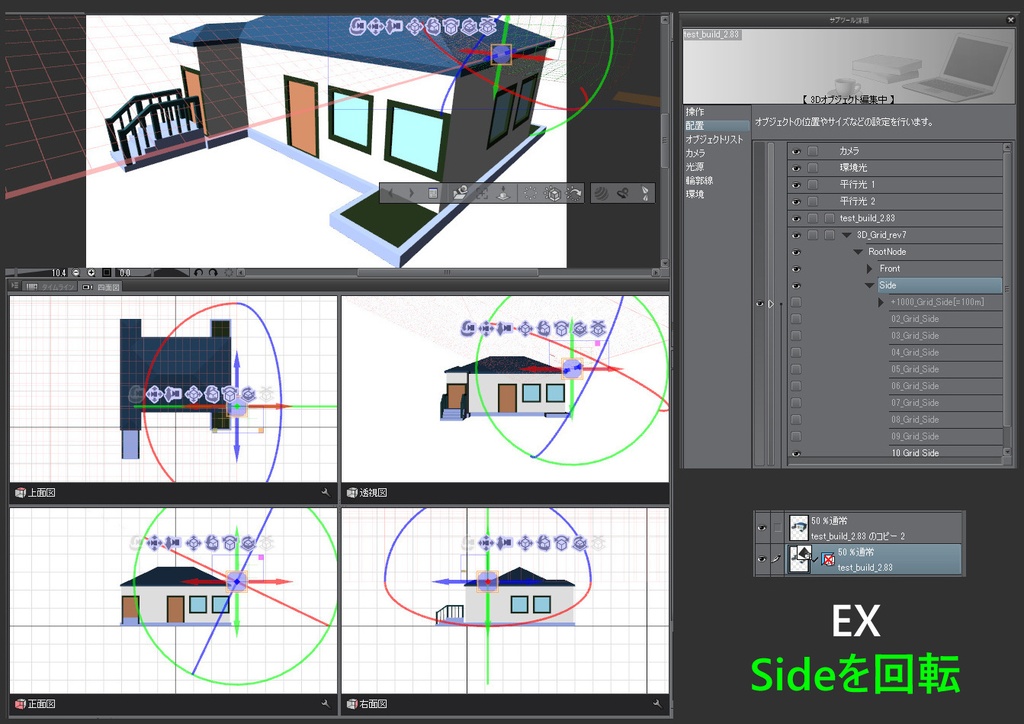Switch to the タイムライン tab

pyautogui.click(x=57, y=286)
